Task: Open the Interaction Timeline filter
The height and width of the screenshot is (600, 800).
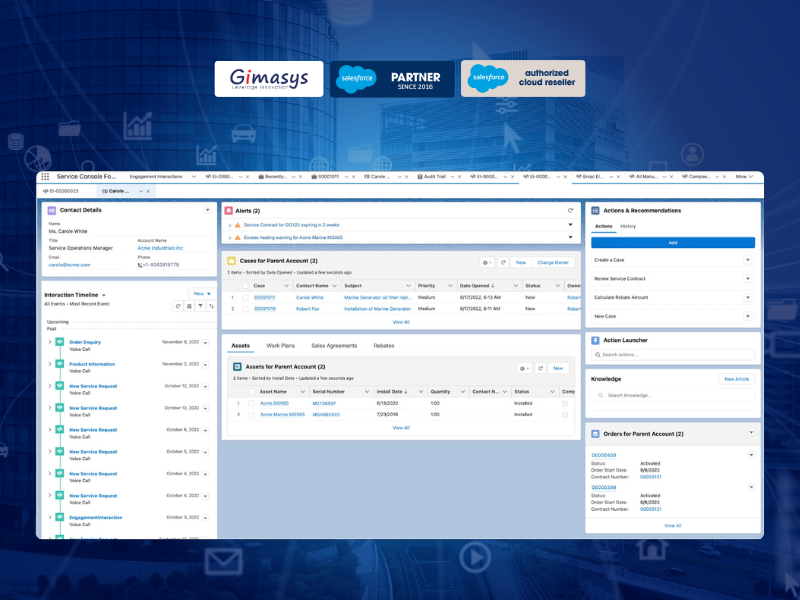Action: 201,306
